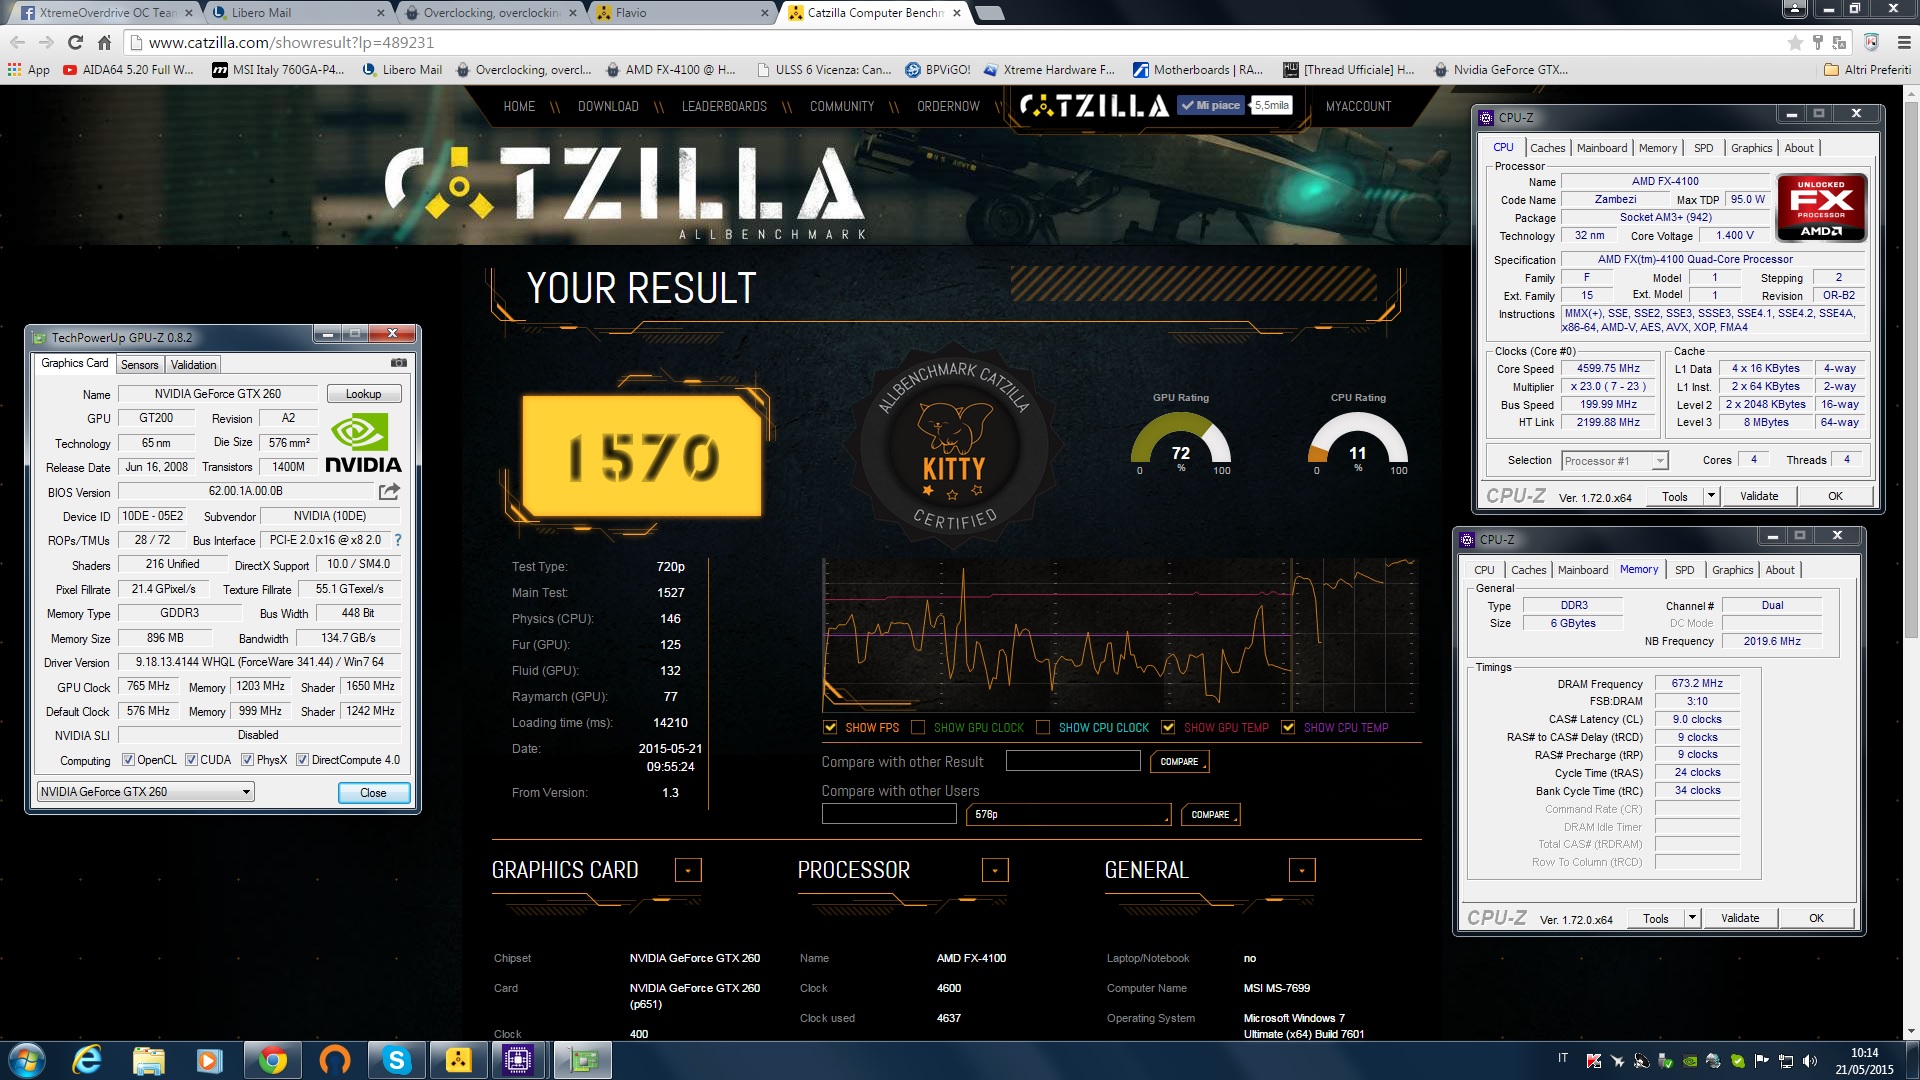The width and height of the screenshot is (1920, 1080).
Task: Click Validate in the upper CPU-Z window
Action: [1759, 496]
